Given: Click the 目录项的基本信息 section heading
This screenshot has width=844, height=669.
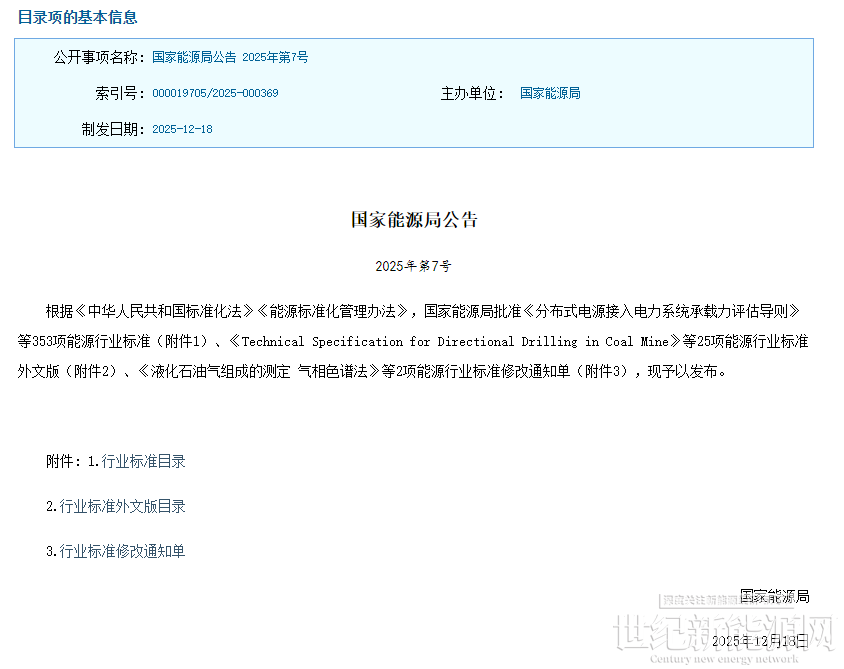Looking at the screenshot, I should tap(78, 17).
